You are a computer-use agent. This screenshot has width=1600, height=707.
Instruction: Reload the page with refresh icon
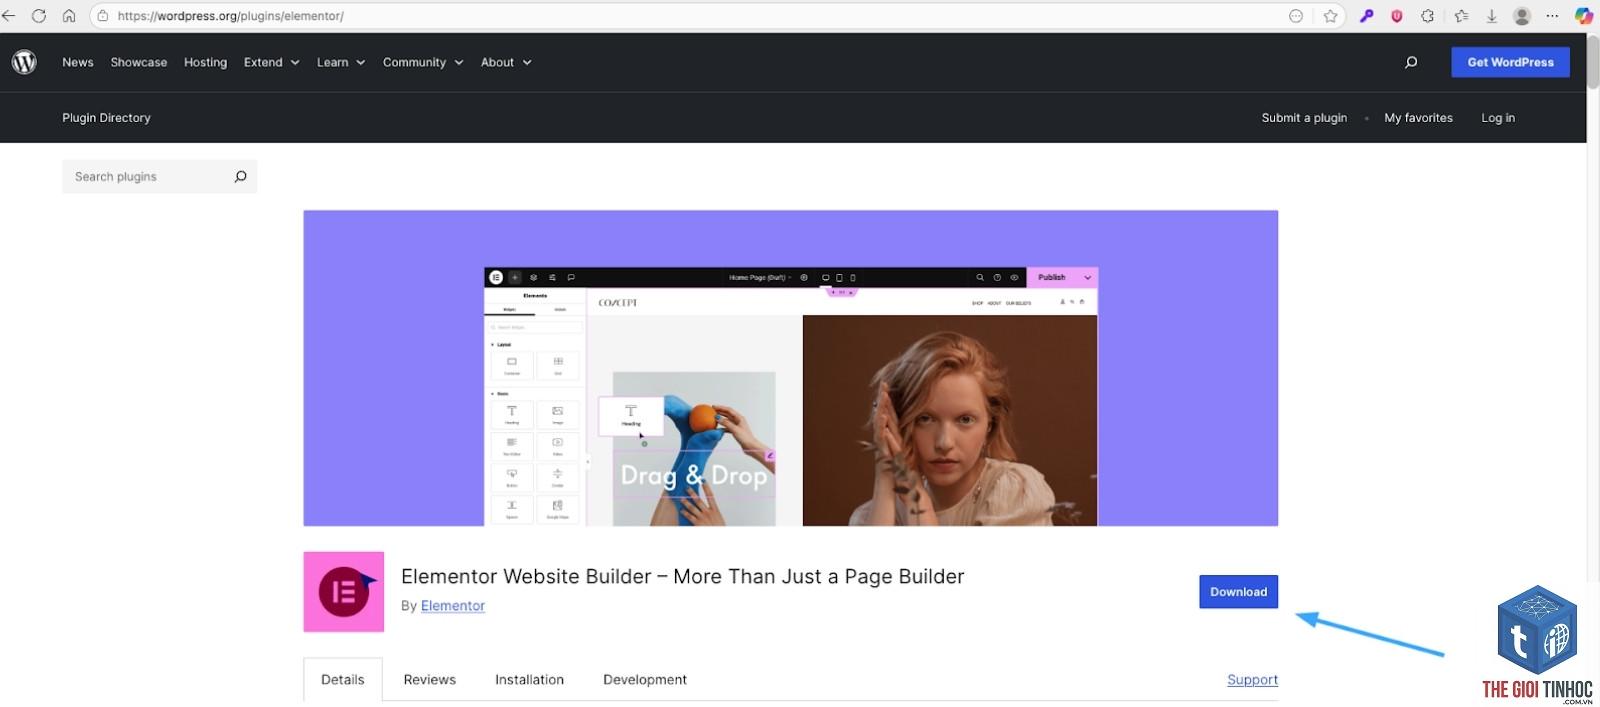pos(39,16)
